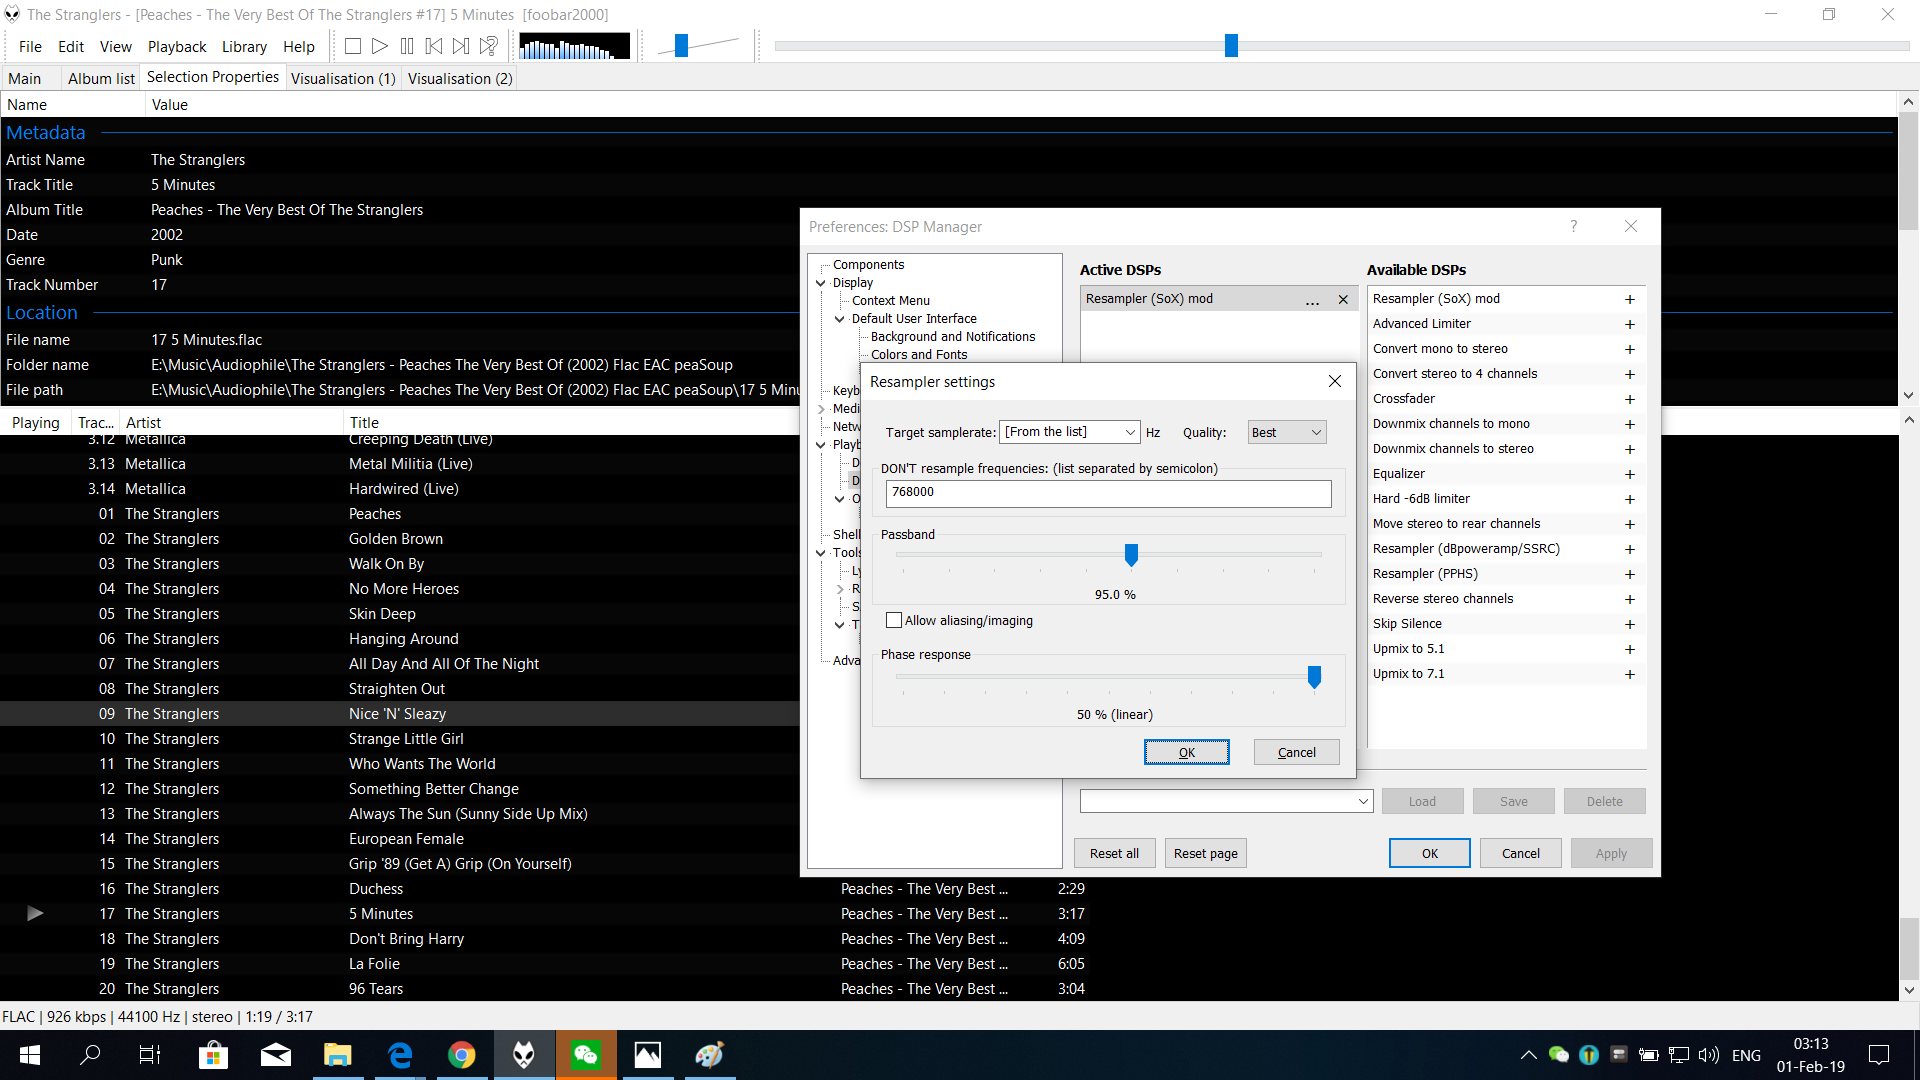Viewport: 1920px width, 1080px height.
Task: Switch to Album list tab
Action: (x=101, y=78)
